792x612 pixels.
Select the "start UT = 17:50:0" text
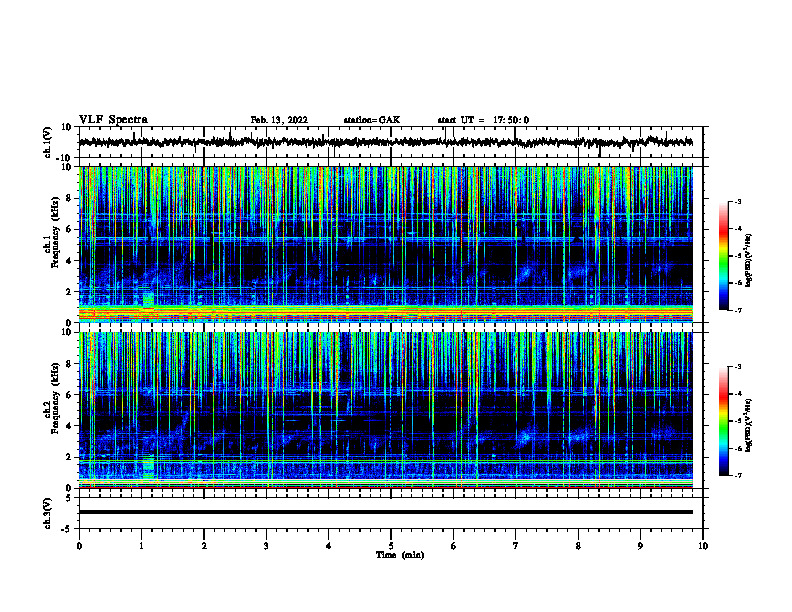tap(483, 120)
